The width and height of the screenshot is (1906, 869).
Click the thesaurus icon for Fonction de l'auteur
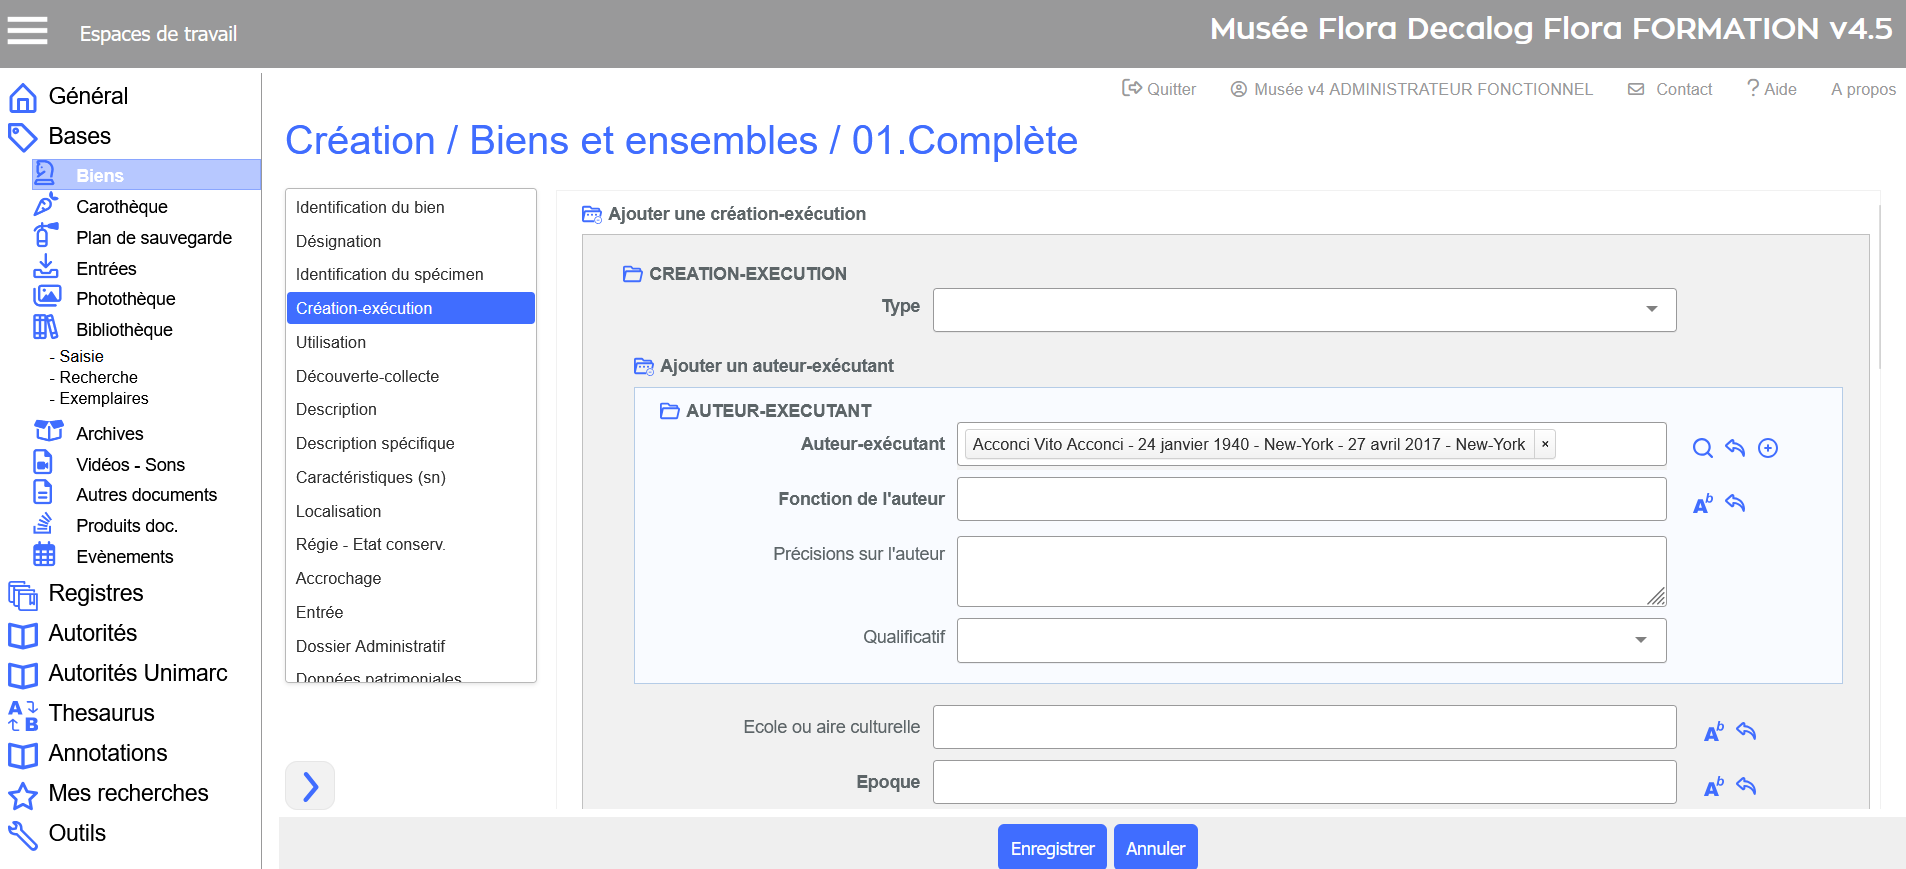[1702, 504]
